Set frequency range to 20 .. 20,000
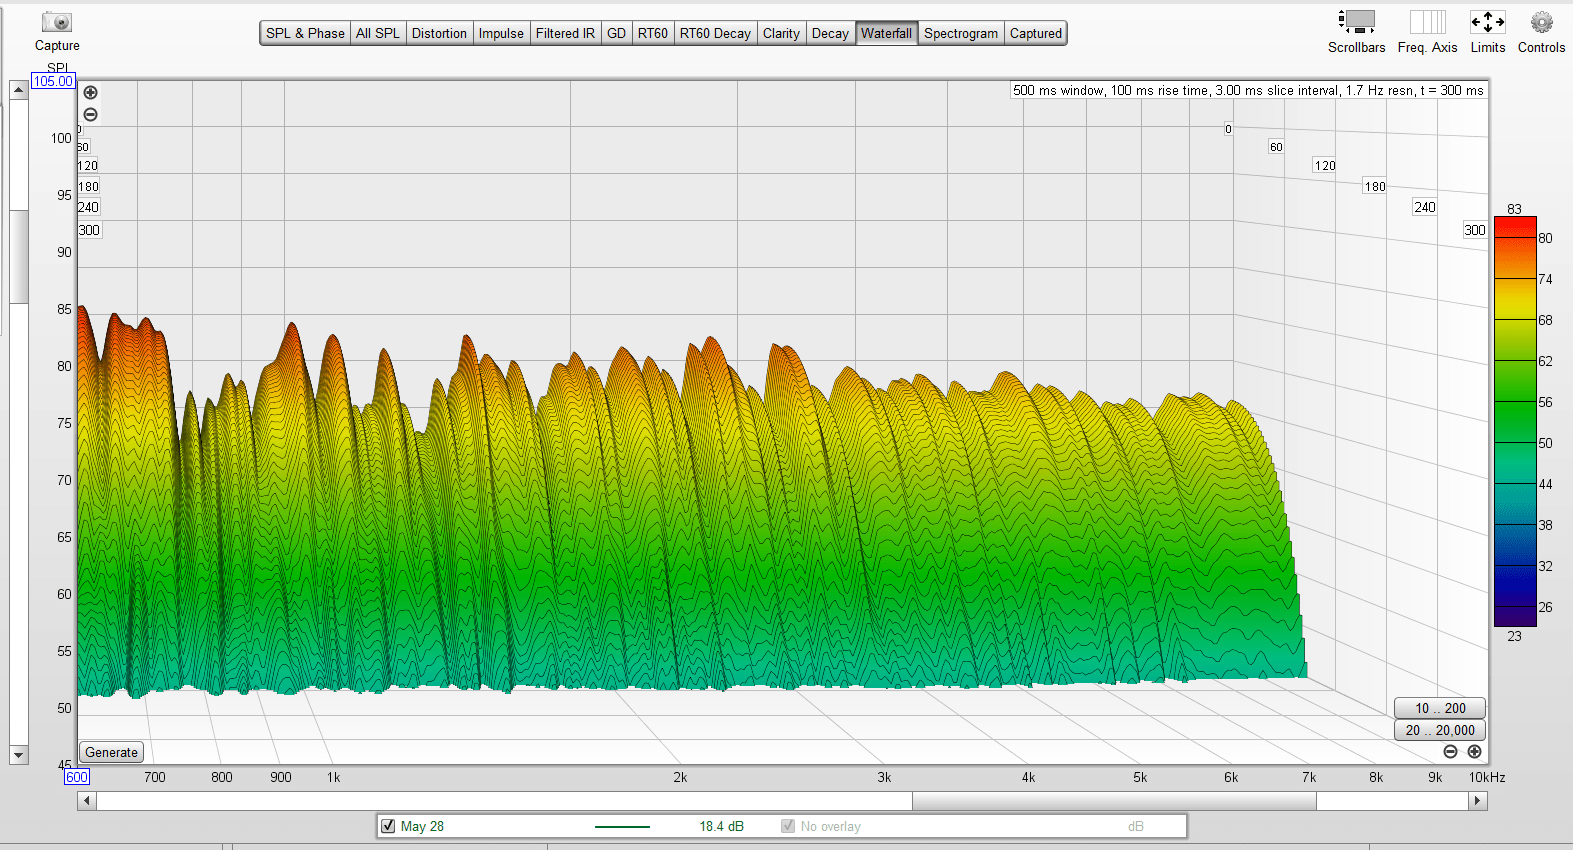This screenshot has width=1573, height=850. coord(1440,730)
